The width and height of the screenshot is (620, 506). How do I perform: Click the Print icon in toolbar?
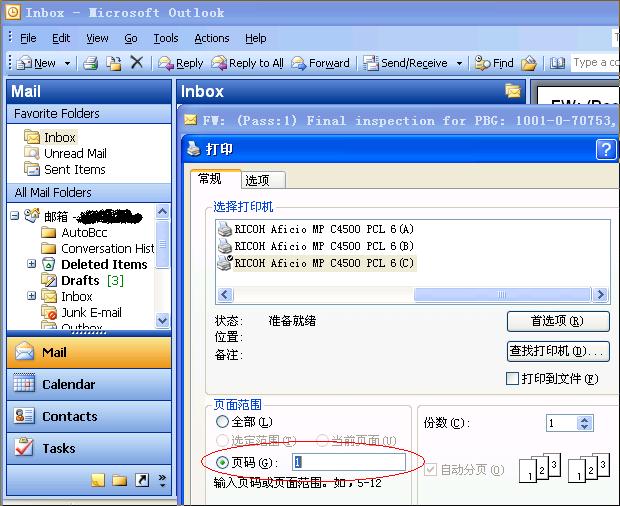point(91,63)
